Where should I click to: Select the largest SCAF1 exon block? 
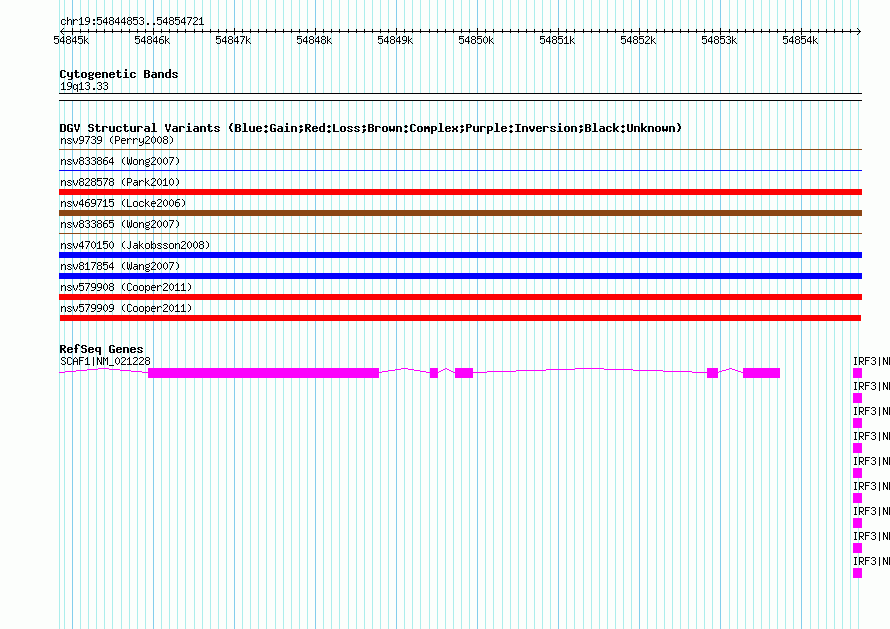coord(263,373)
